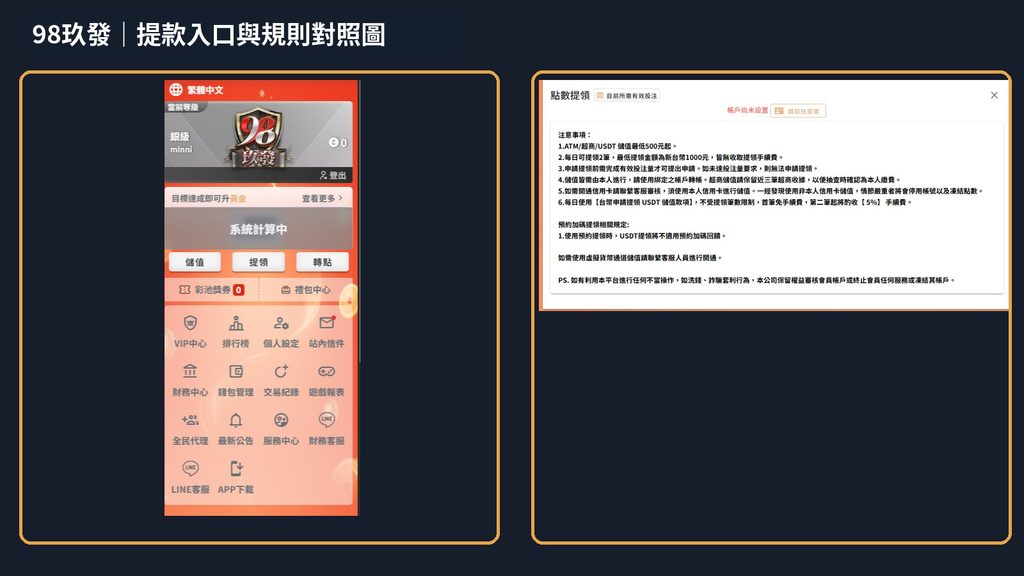Click the 98玖發 shield logo
1024x576 pixels.
(258, 137)
